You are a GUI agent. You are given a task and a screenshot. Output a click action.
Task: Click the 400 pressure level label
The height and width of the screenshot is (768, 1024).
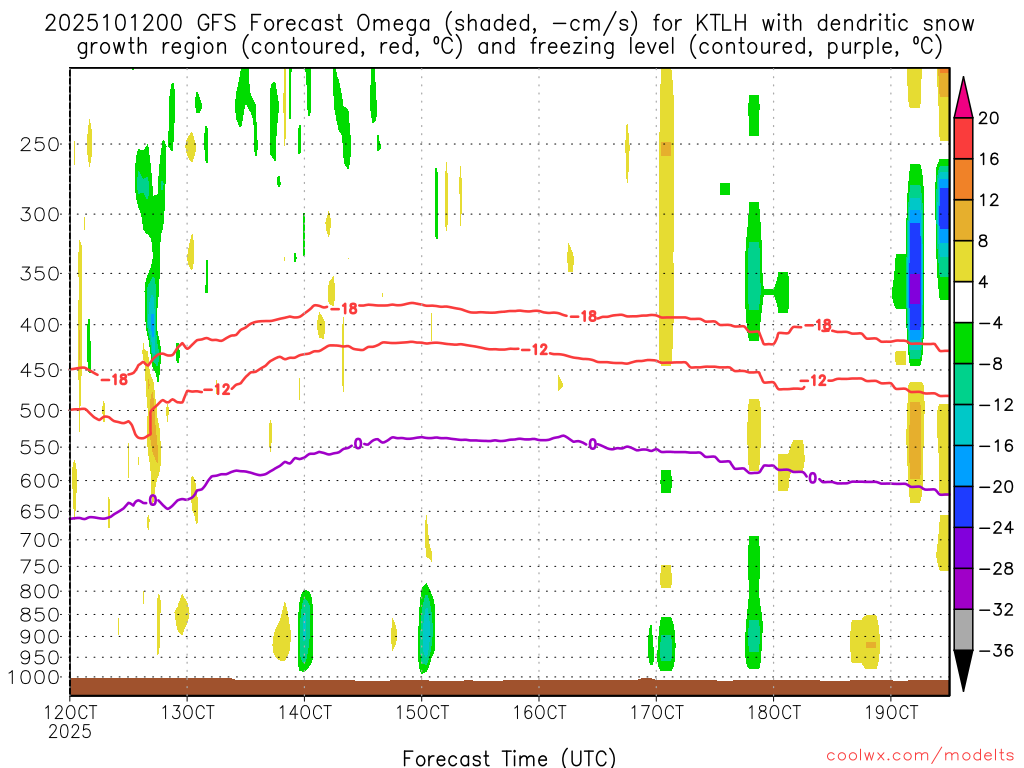(x=39, y=325)
